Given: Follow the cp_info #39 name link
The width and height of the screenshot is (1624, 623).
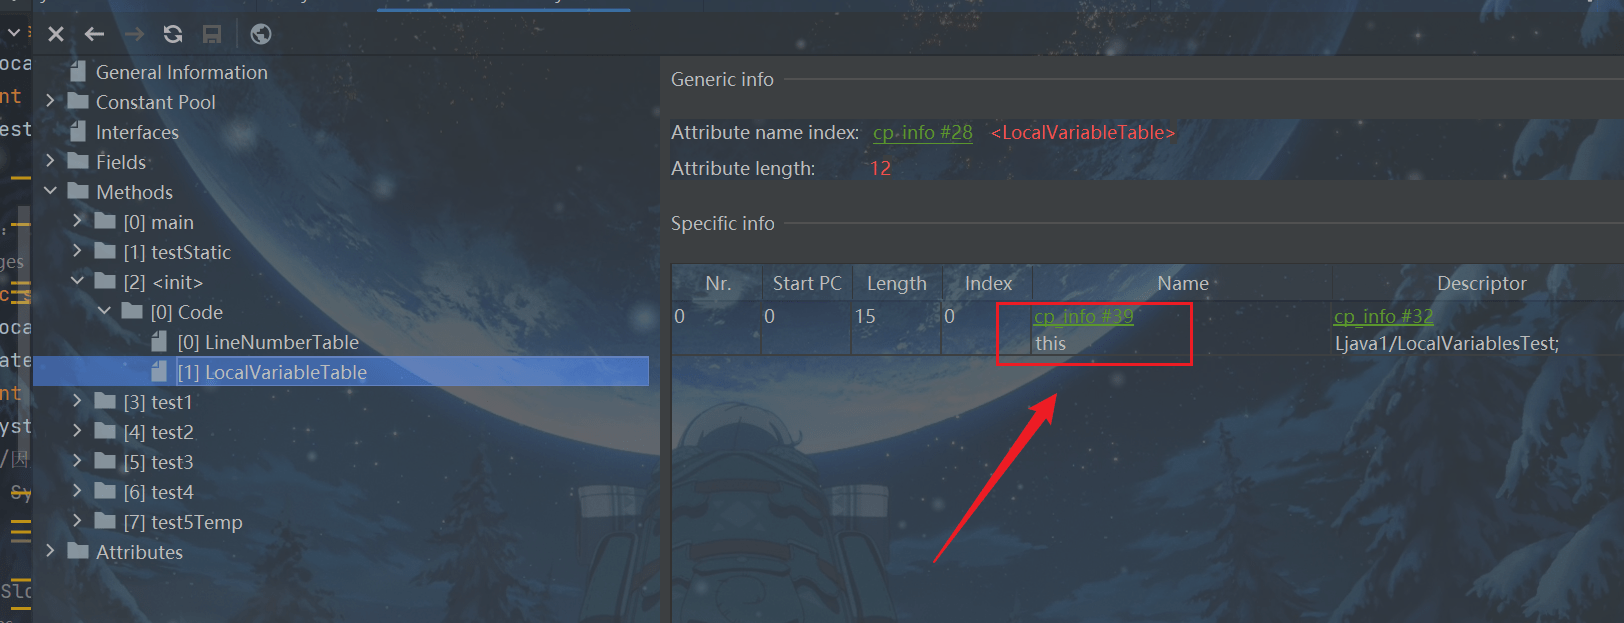Looking at the screenshot, I should 1083,317.
